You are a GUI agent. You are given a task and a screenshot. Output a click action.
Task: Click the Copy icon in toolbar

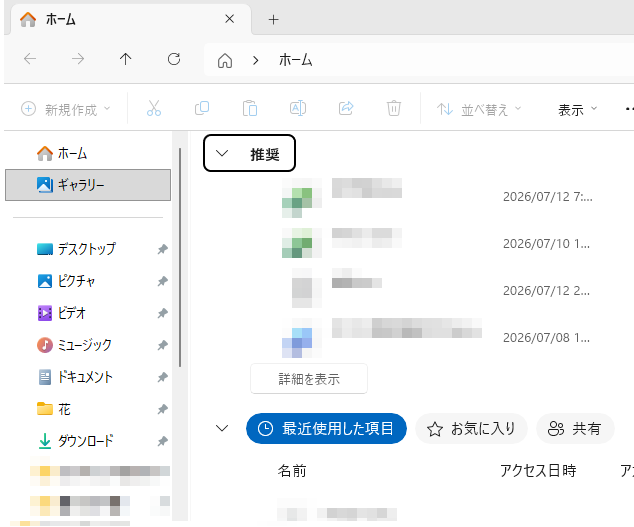click(x=202, y=108)
